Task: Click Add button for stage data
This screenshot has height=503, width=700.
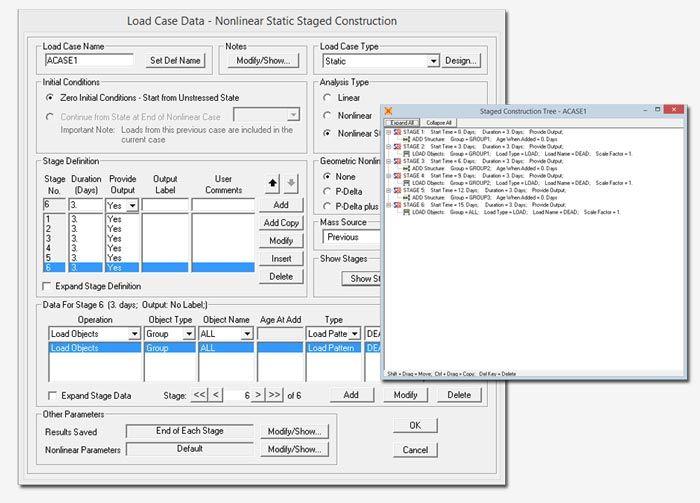Action: 351,395
